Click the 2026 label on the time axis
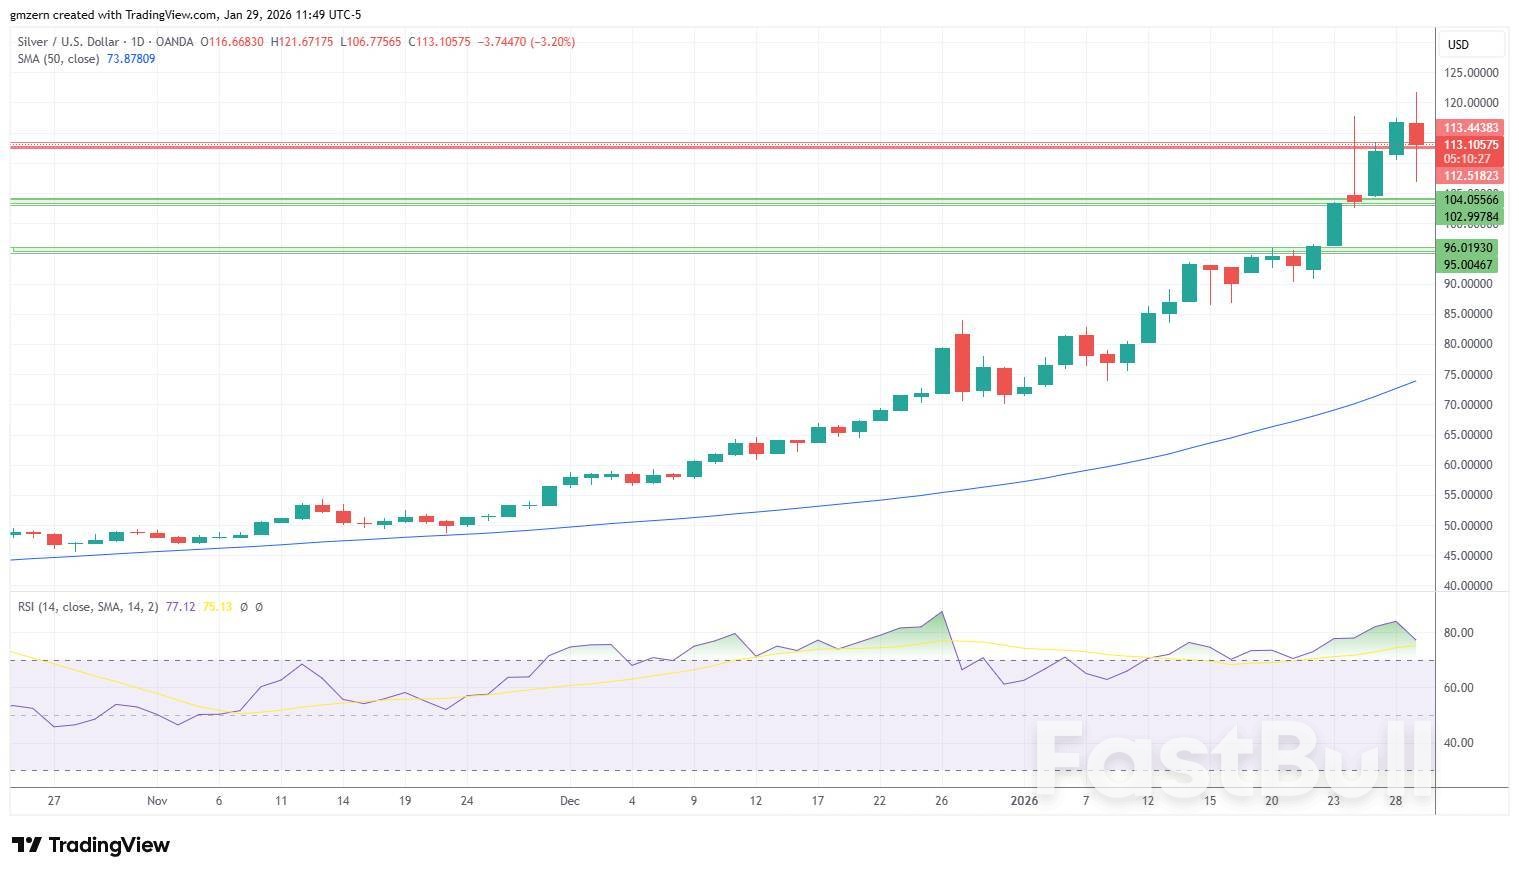The width and height of the screenshot is (1519, 875). [x=1024, y=801]
